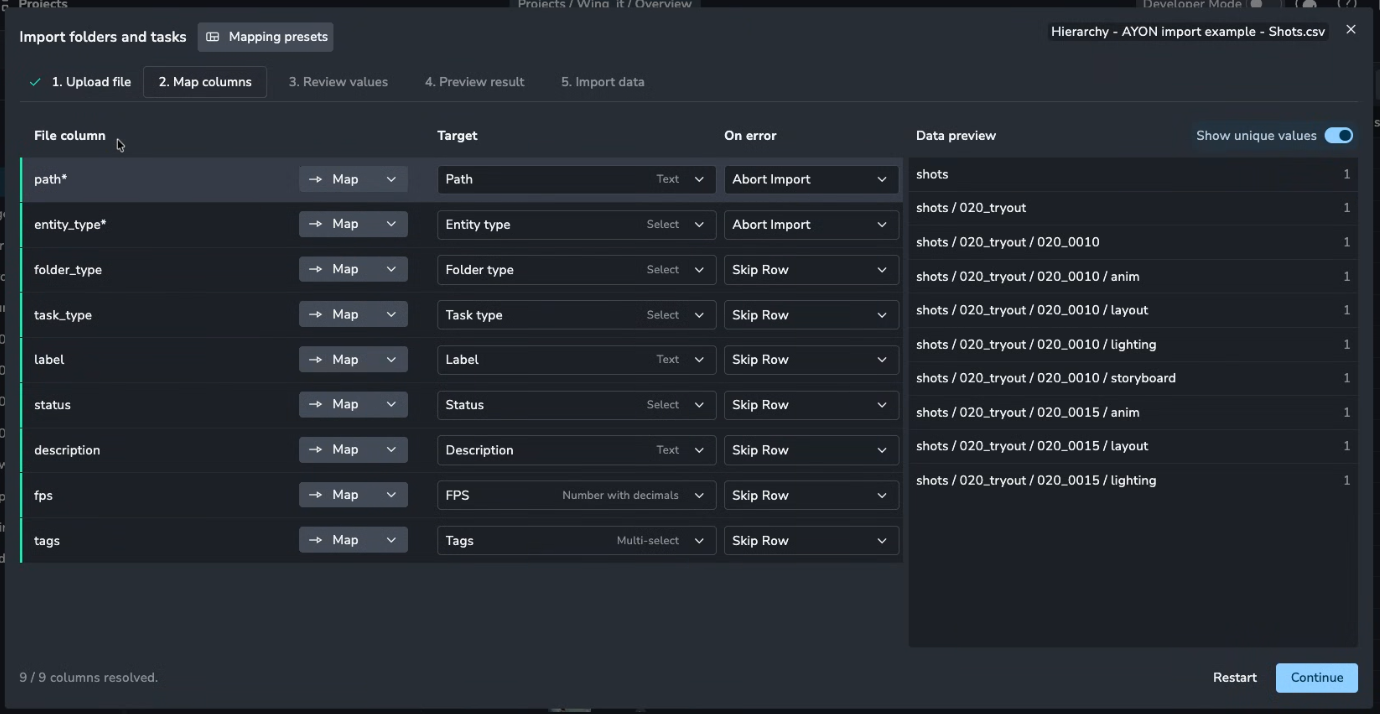The image size is (1380, 714).
Task: Open the Map action dropdown for task_type
Action: pyautogui.click(x=353, y=314)
